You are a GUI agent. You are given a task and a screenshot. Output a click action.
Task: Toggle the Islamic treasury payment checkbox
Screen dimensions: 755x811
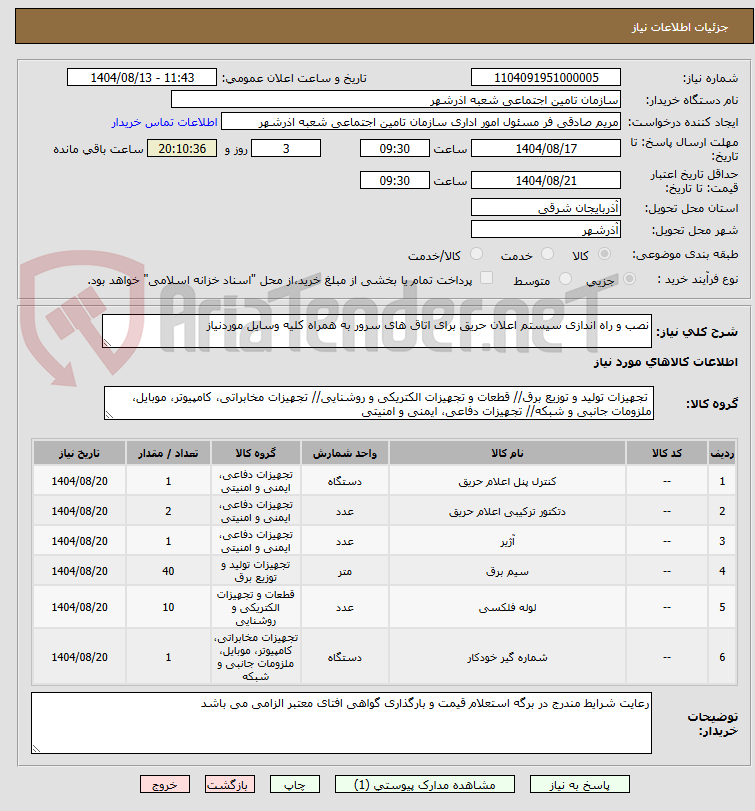click(486, 278)
